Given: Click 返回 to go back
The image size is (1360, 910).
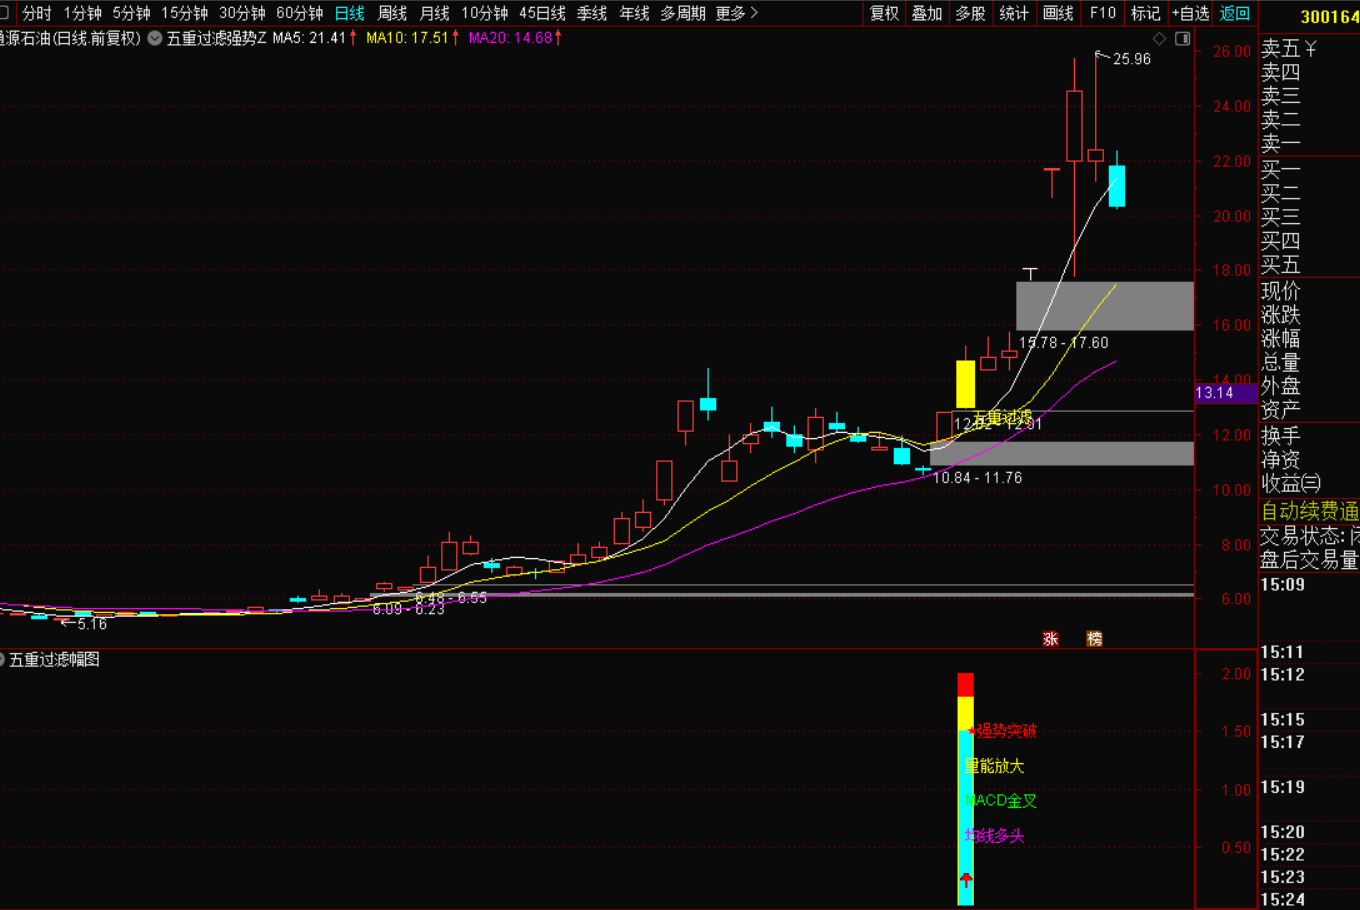Looking at the screenshot, I should click(1235, 13).
